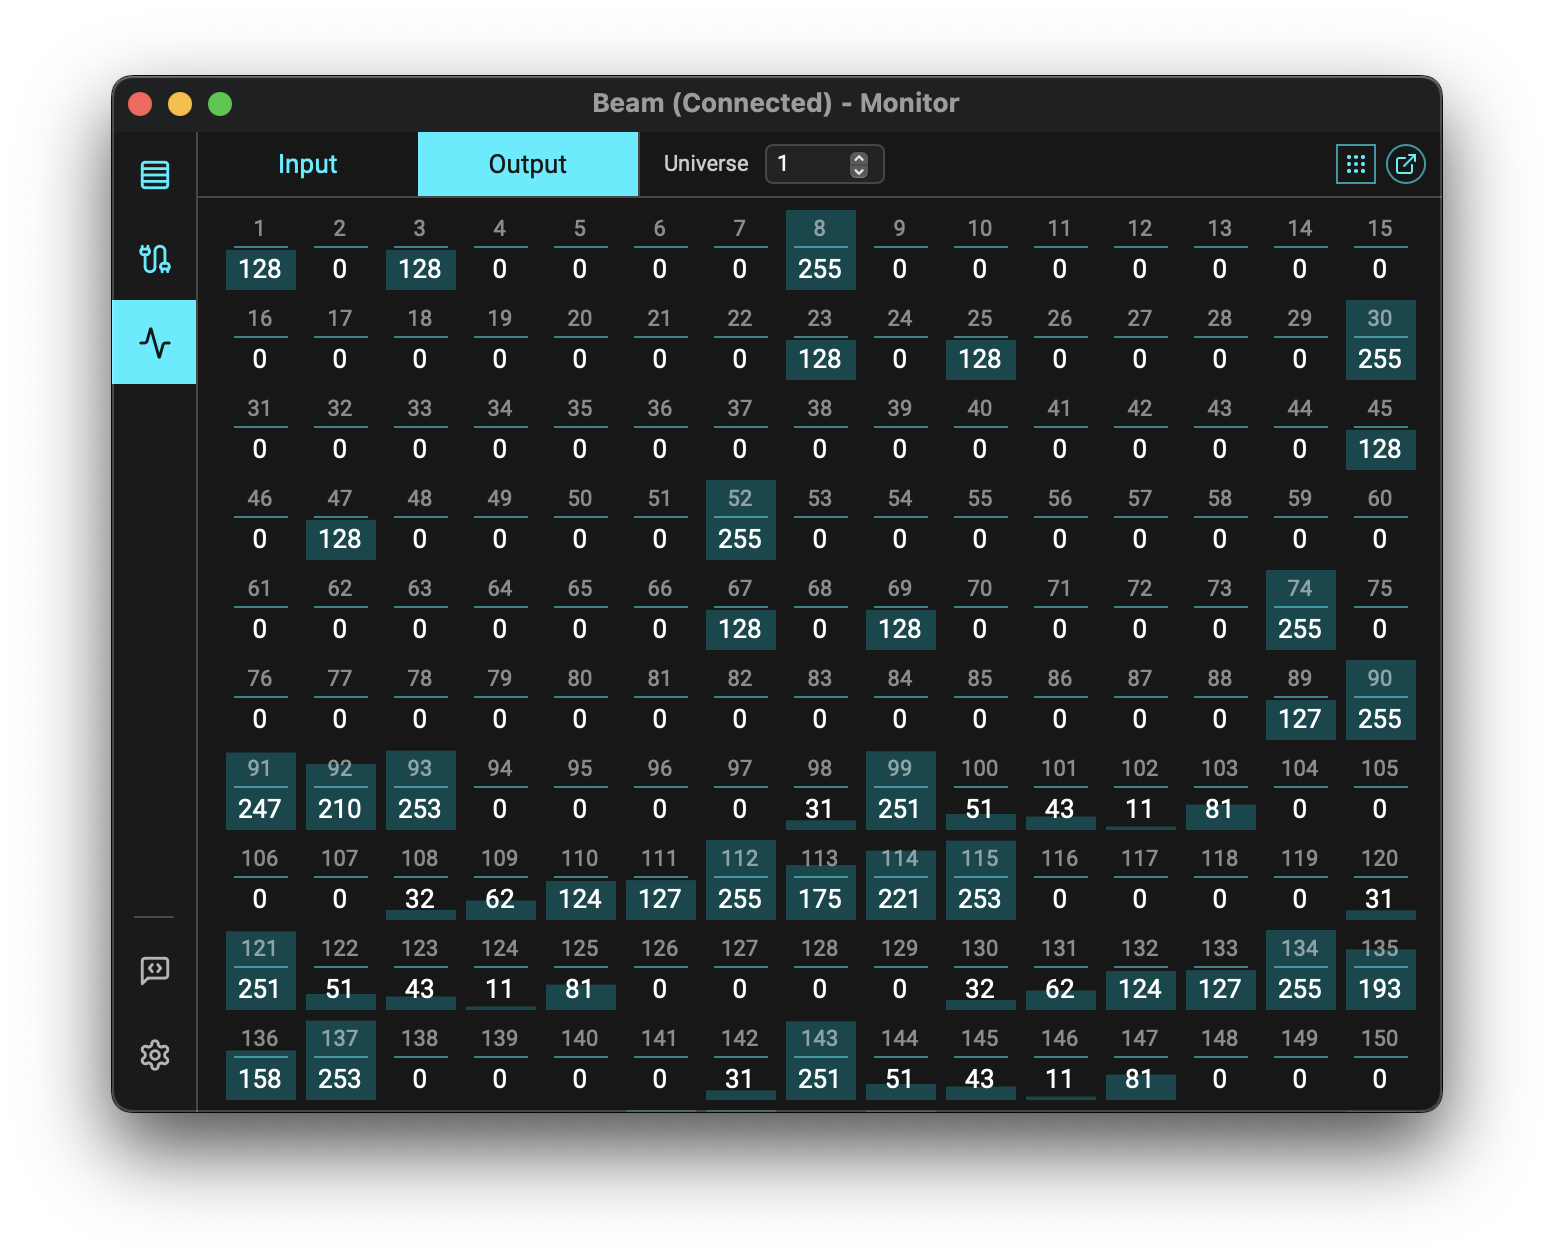This screenshot has width=1554, height=1260.
Task: Select channel 89 cell showing 127
Action: (1300, 700)
